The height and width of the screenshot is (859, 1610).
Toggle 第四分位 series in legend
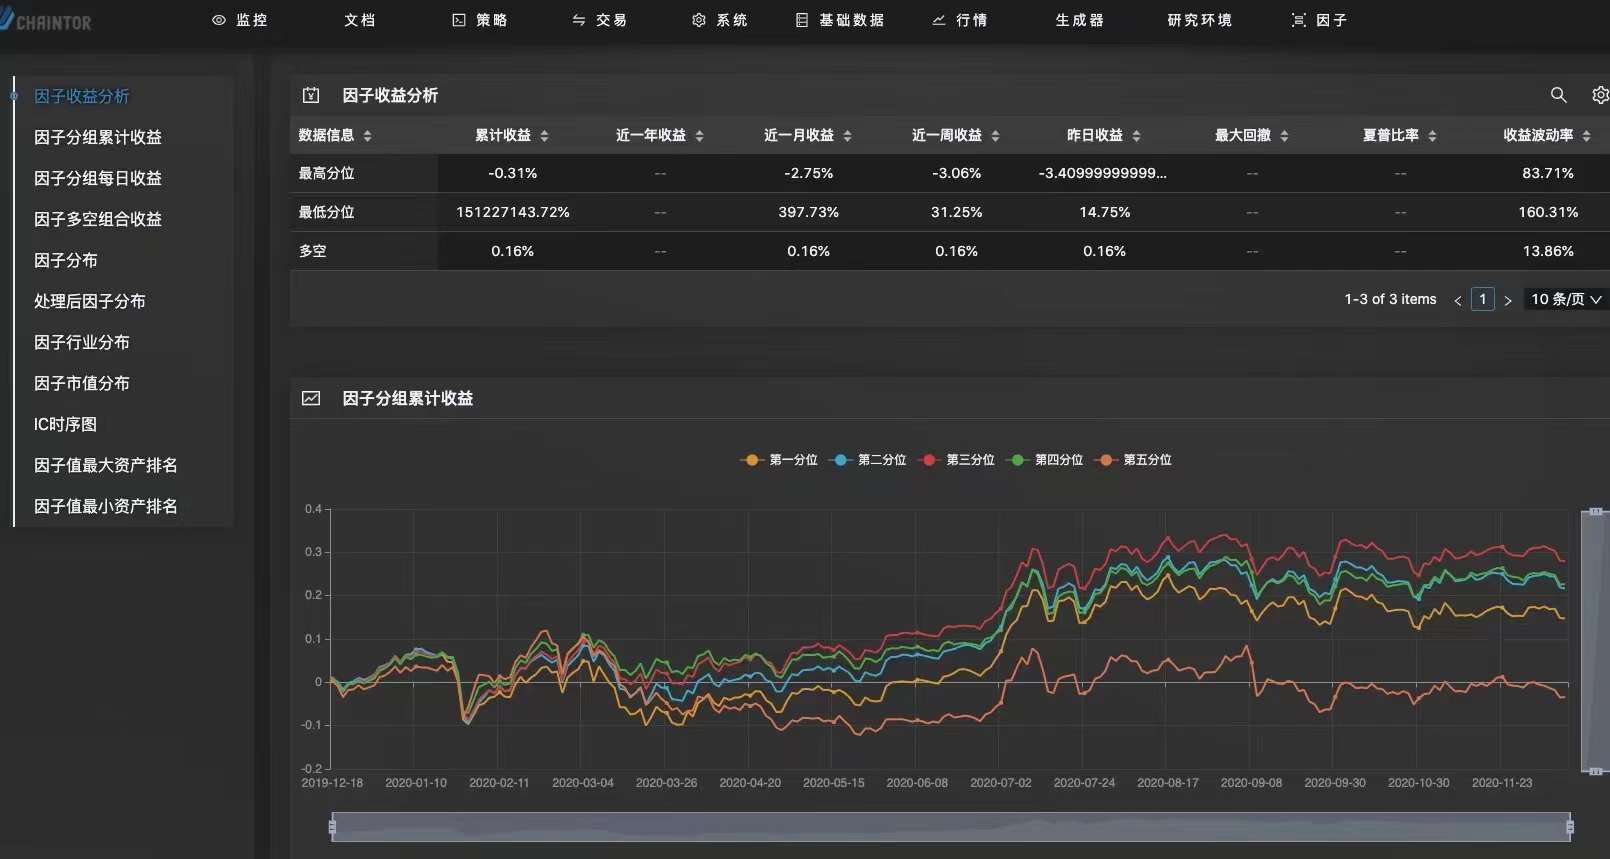(1044, 460)
